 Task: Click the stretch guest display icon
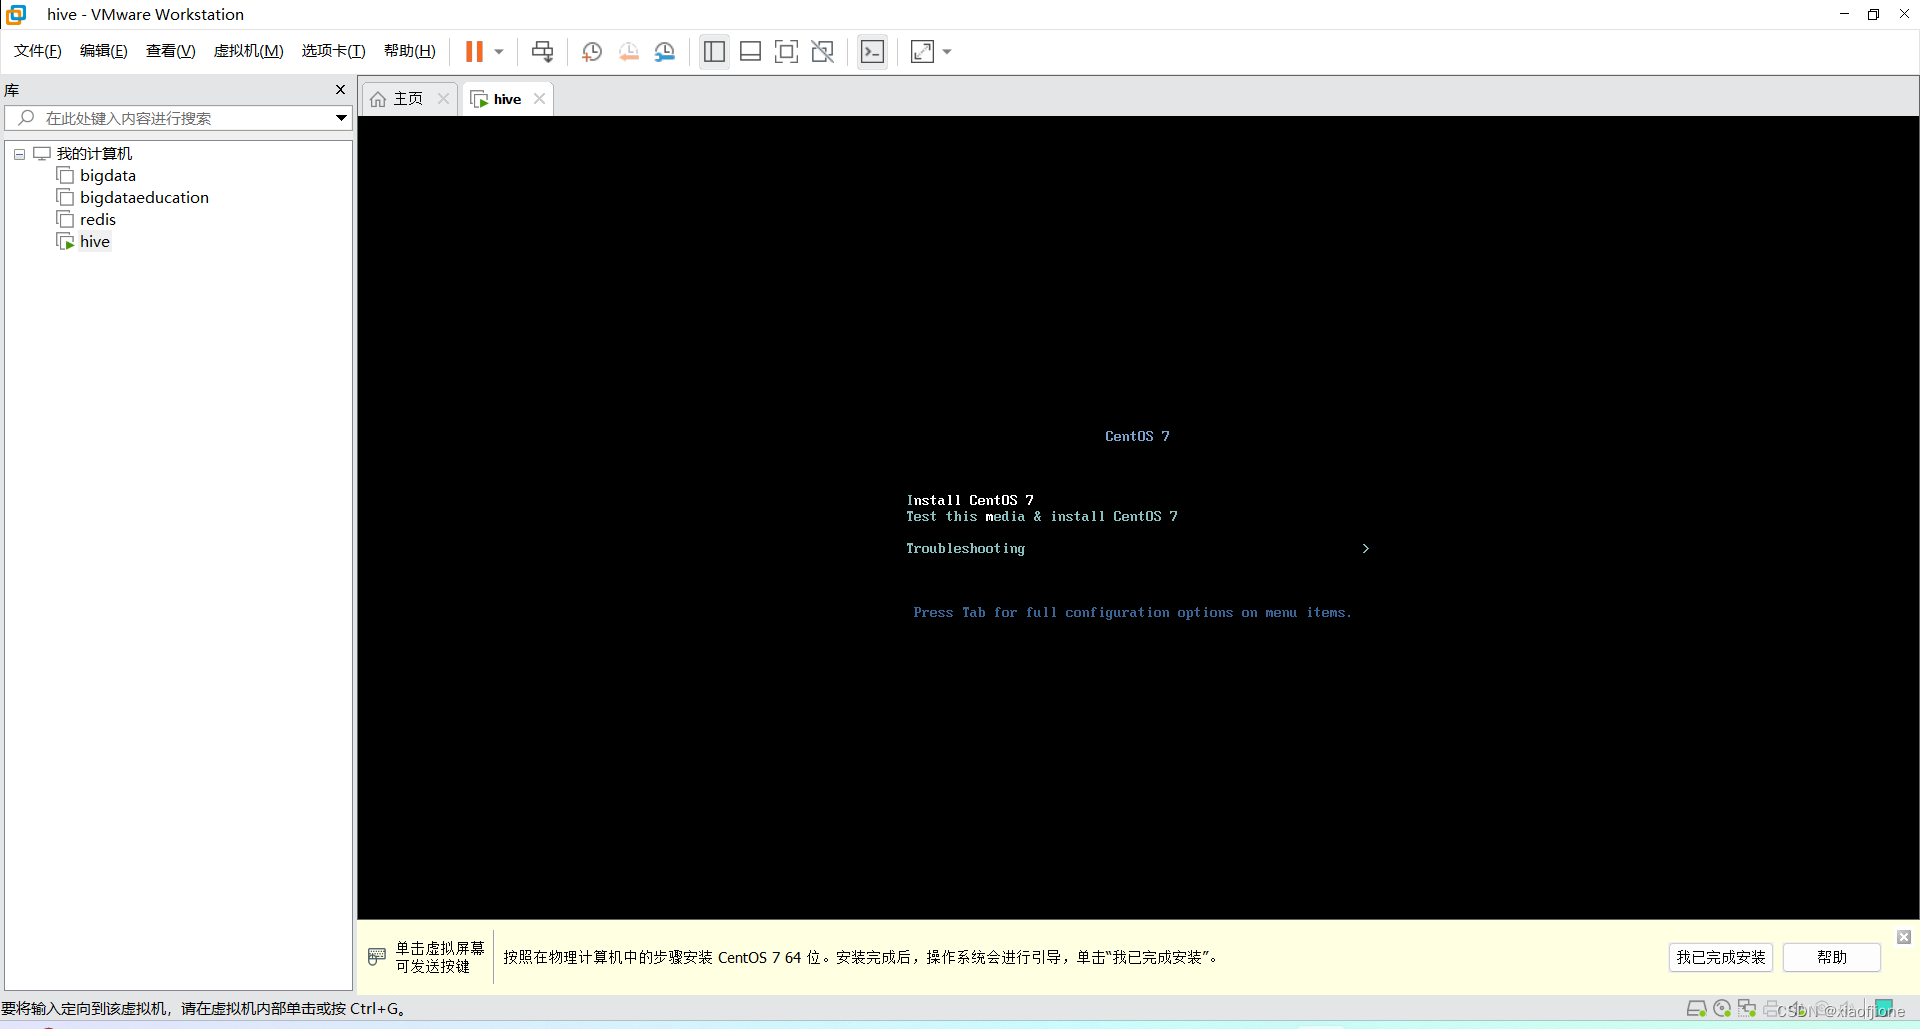pos(922,52)
